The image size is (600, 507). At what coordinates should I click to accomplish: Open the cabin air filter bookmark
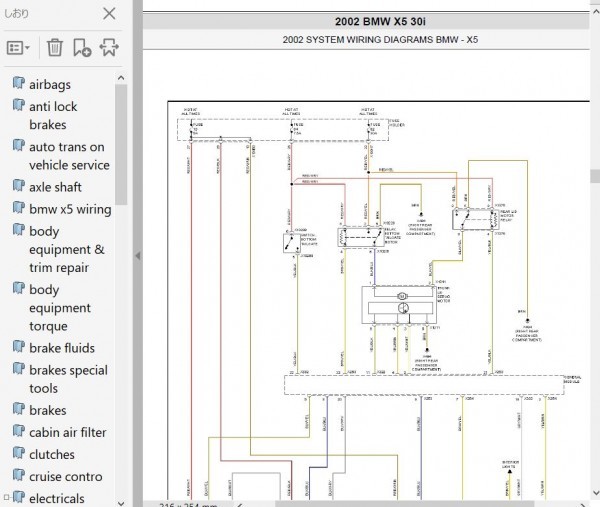coord(68,432)
